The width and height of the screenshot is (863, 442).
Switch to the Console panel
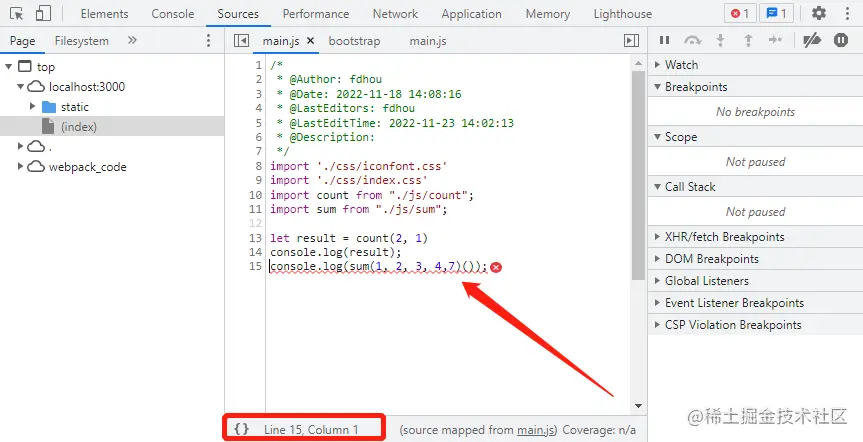[173, 14]
